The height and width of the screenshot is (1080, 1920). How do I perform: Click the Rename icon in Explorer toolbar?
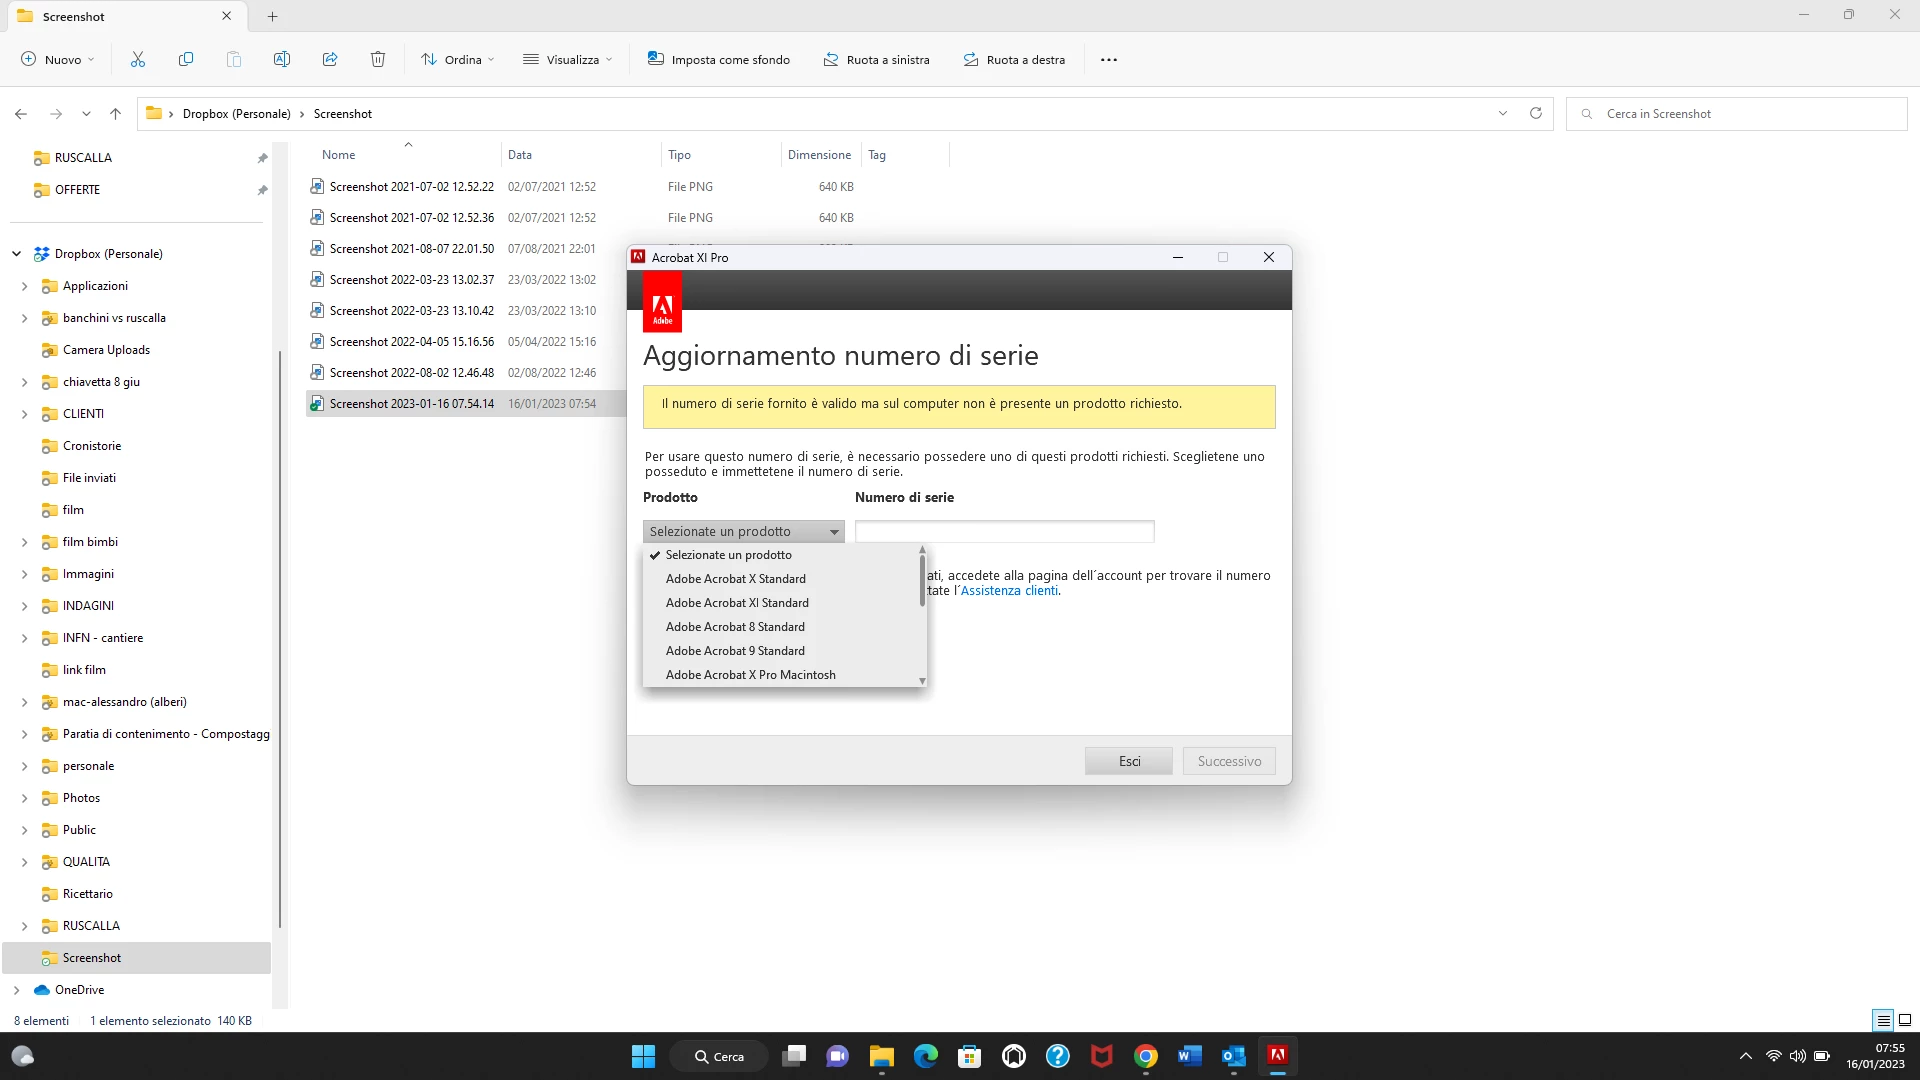[x=282, y=59]
